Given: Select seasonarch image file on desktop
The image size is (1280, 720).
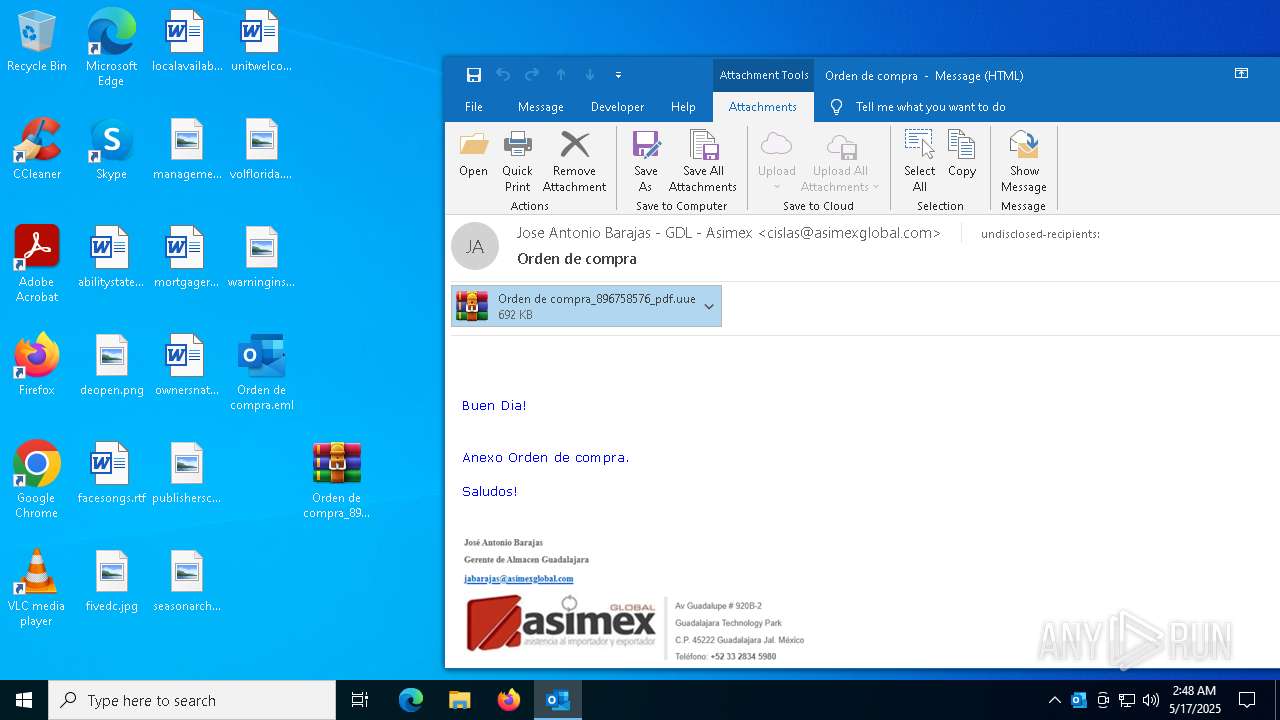Looking at the screenshot, I should [x=186, y=581].
